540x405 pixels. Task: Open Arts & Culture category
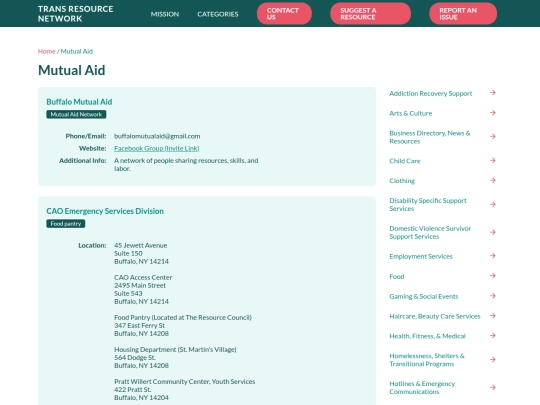[x=411, y=113]
